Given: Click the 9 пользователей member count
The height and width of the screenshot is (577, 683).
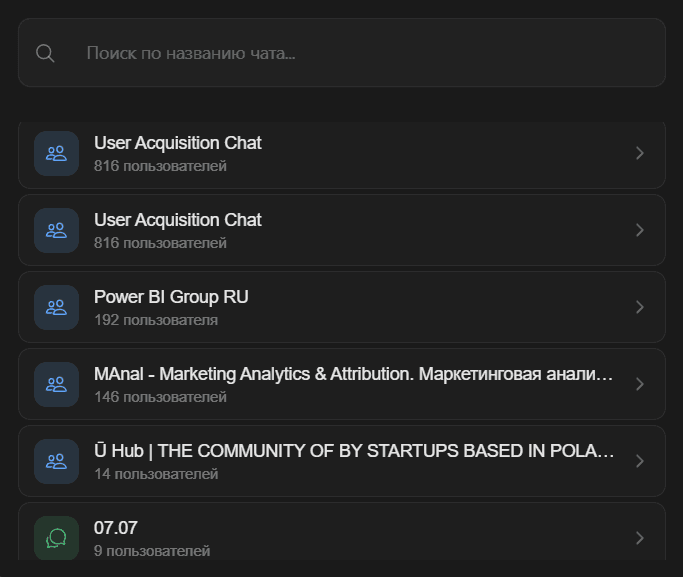Looking at the screenshot, I should point(152,551).
